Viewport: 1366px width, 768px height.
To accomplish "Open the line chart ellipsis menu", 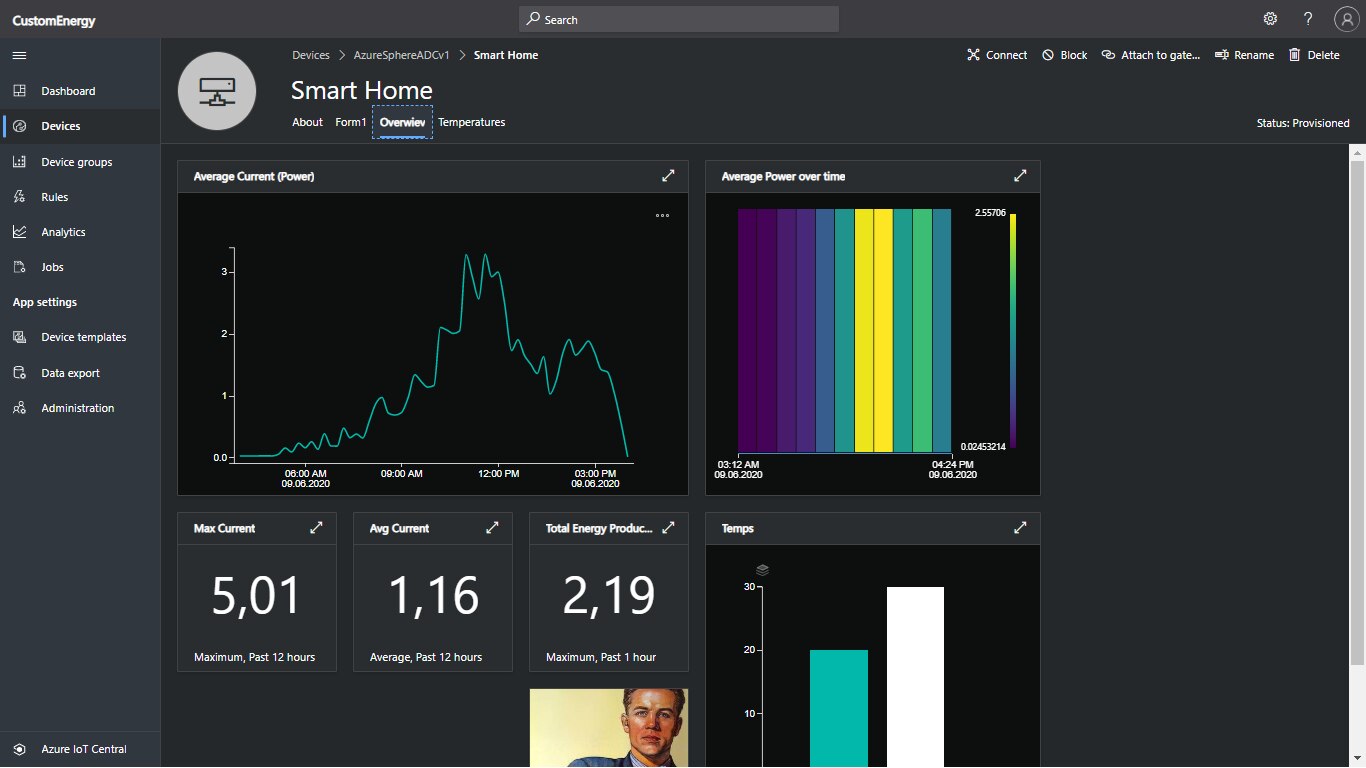I will coord(662,215).
